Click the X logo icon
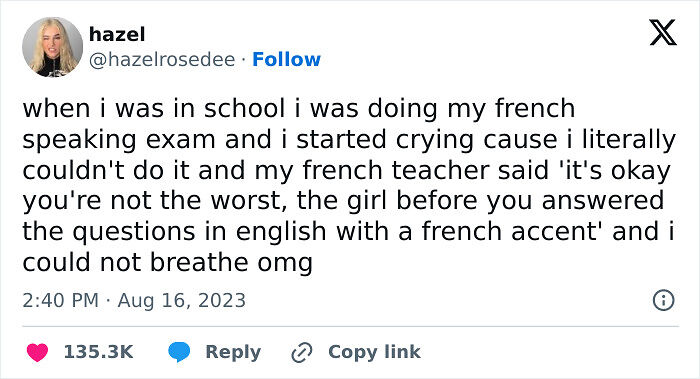 pyautogui.click(x=663, y=32)
